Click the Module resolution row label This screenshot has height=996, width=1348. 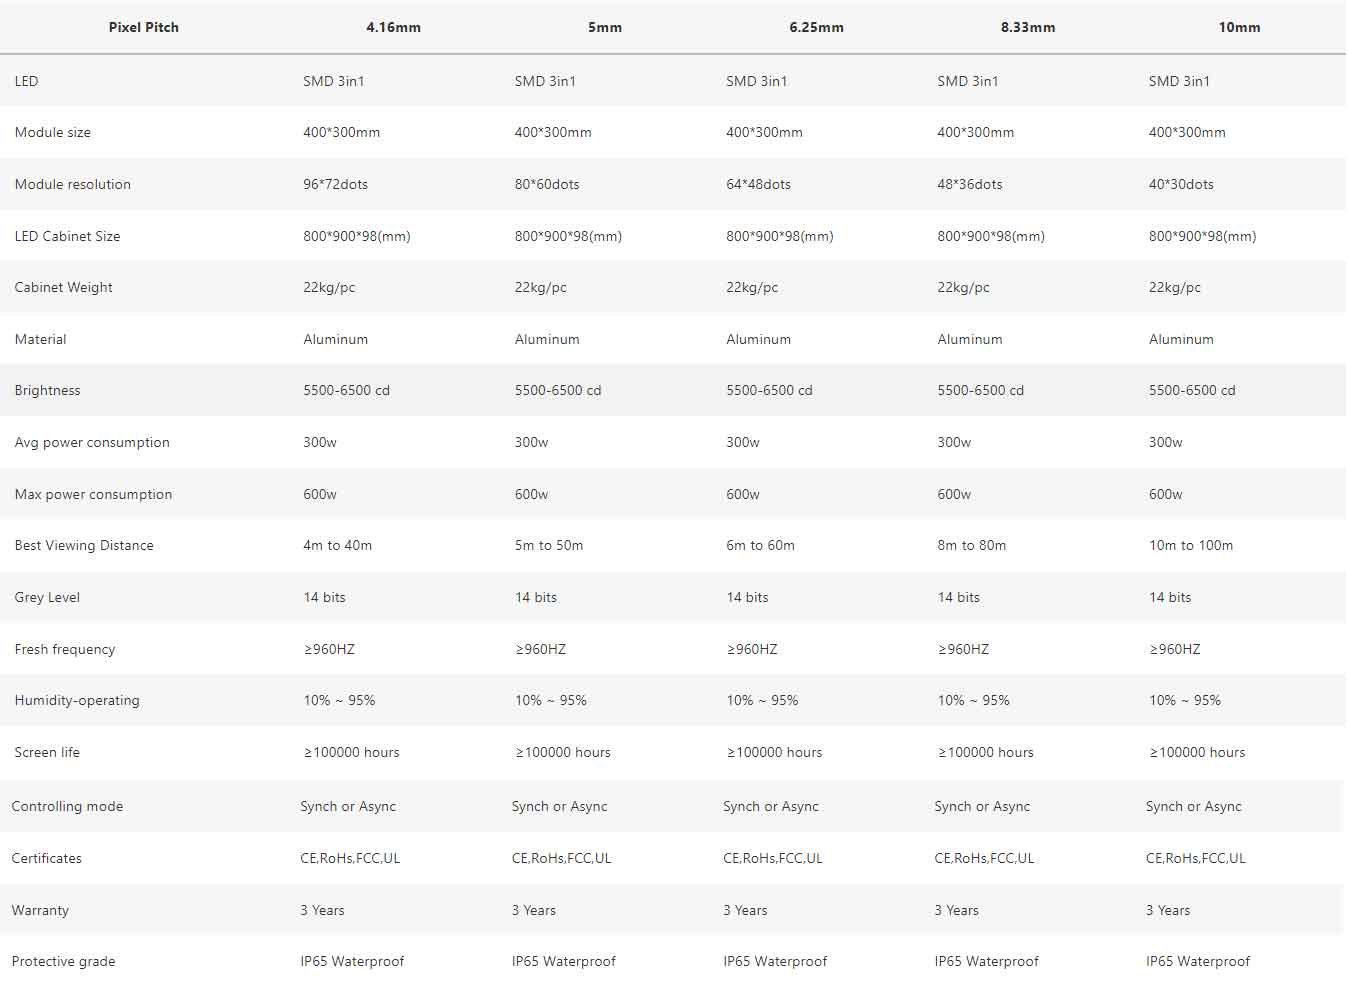[73, 185]
